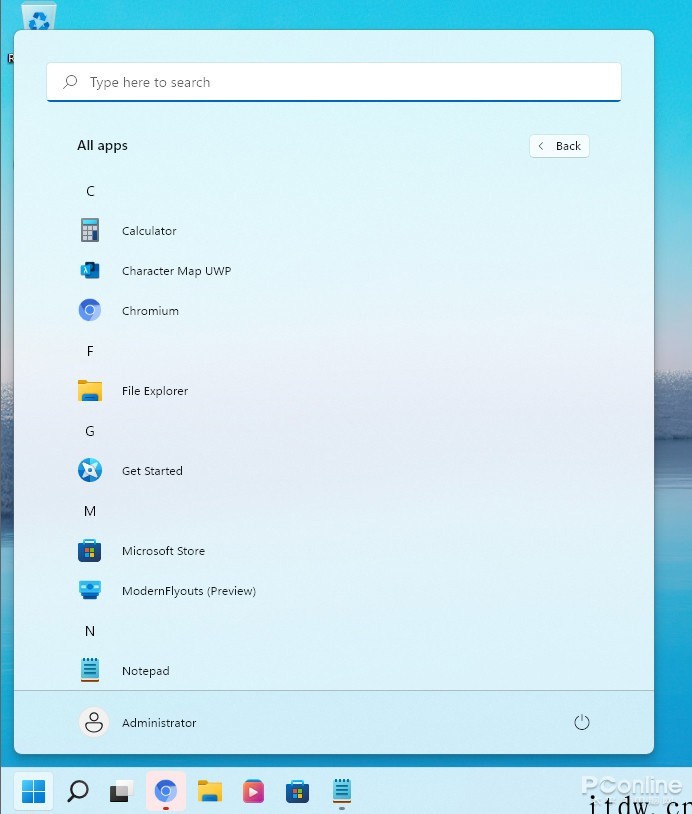Image resolution: width=692 pixels, height=814 pixels.
Task: Select the Microsoft Store text label
Action: click(x=164, y=551)
